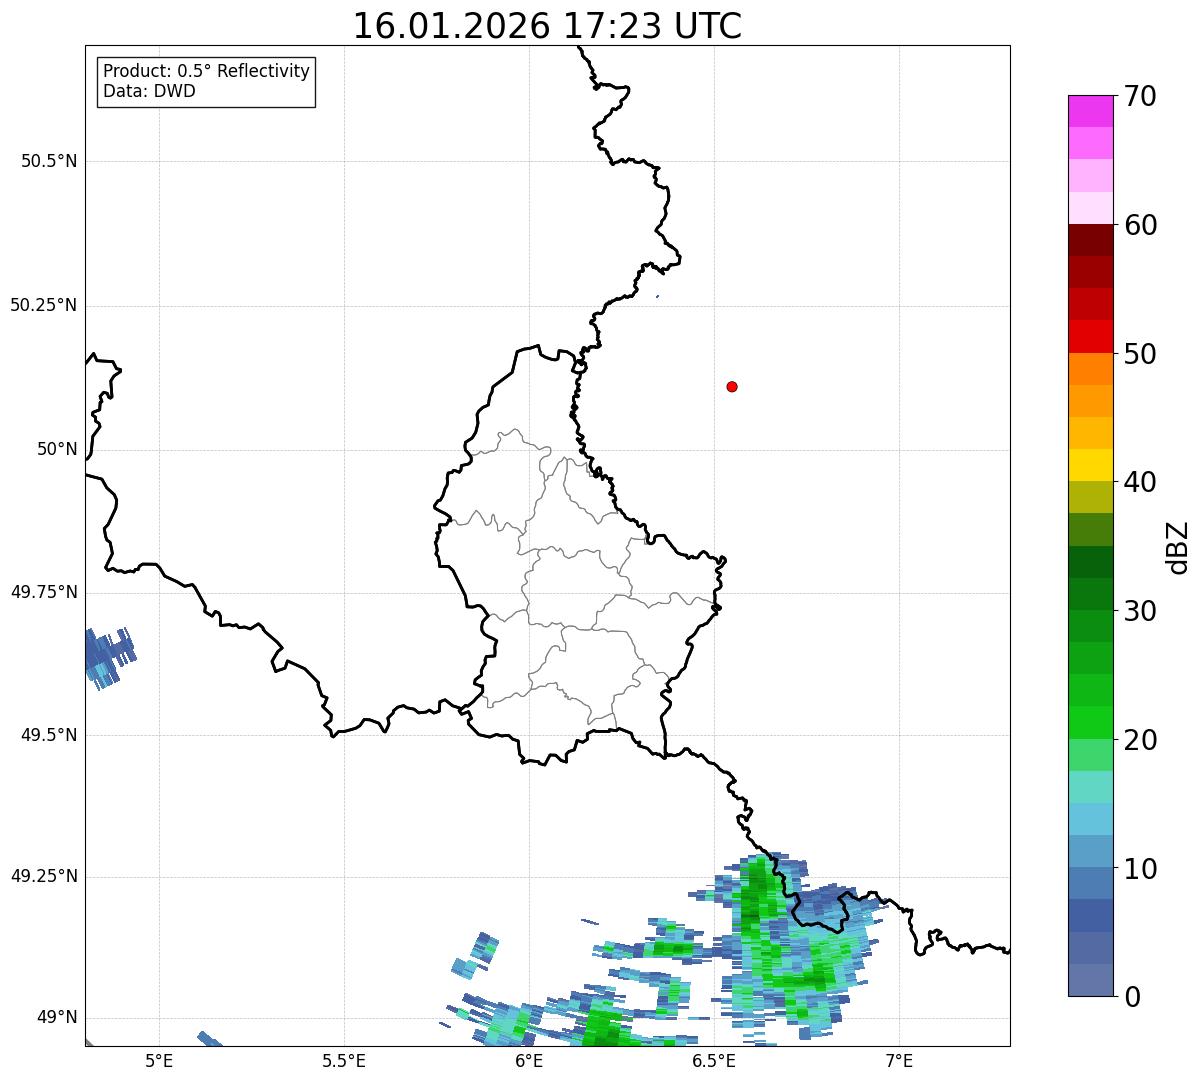The image size is (1202, 1081).
Task: Click the 50.5°N latitude label
Action: [x=49, y=161]
